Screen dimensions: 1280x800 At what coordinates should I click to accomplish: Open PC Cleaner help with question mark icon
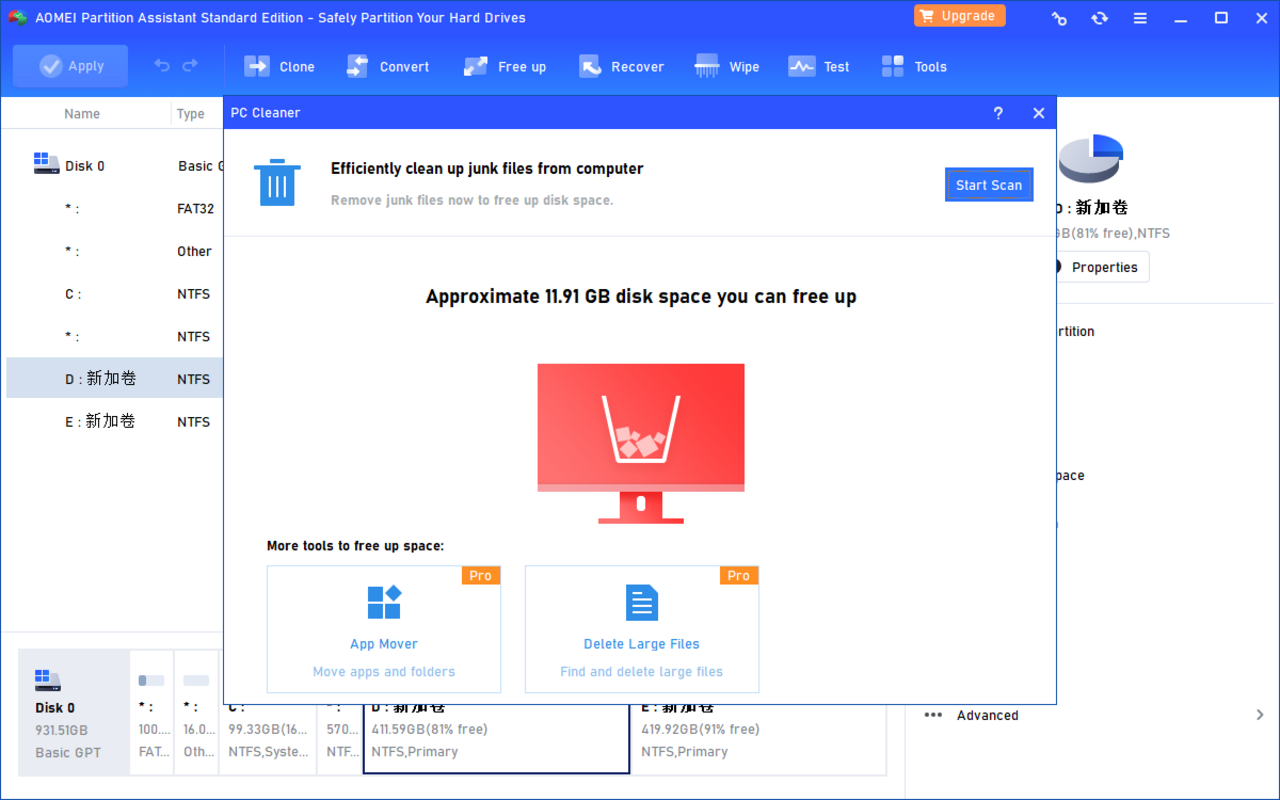coord(998,113)
